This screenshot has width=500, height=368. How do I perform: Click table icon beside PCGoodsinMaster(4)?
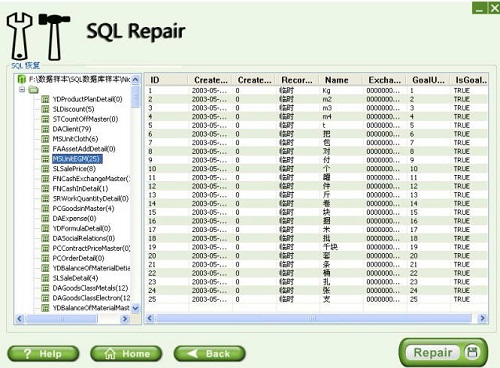click(x=45, y=209)
